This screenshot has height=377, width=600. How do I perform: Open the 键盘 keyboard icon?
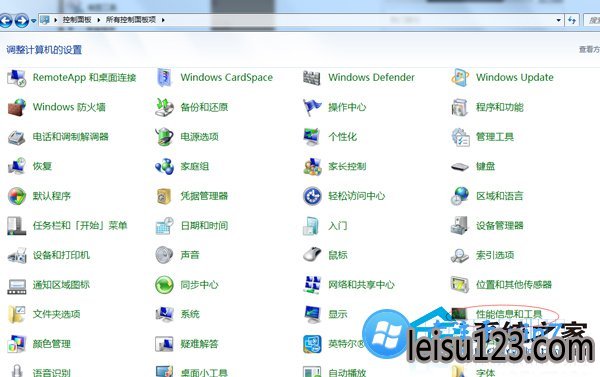coord(460,167)
